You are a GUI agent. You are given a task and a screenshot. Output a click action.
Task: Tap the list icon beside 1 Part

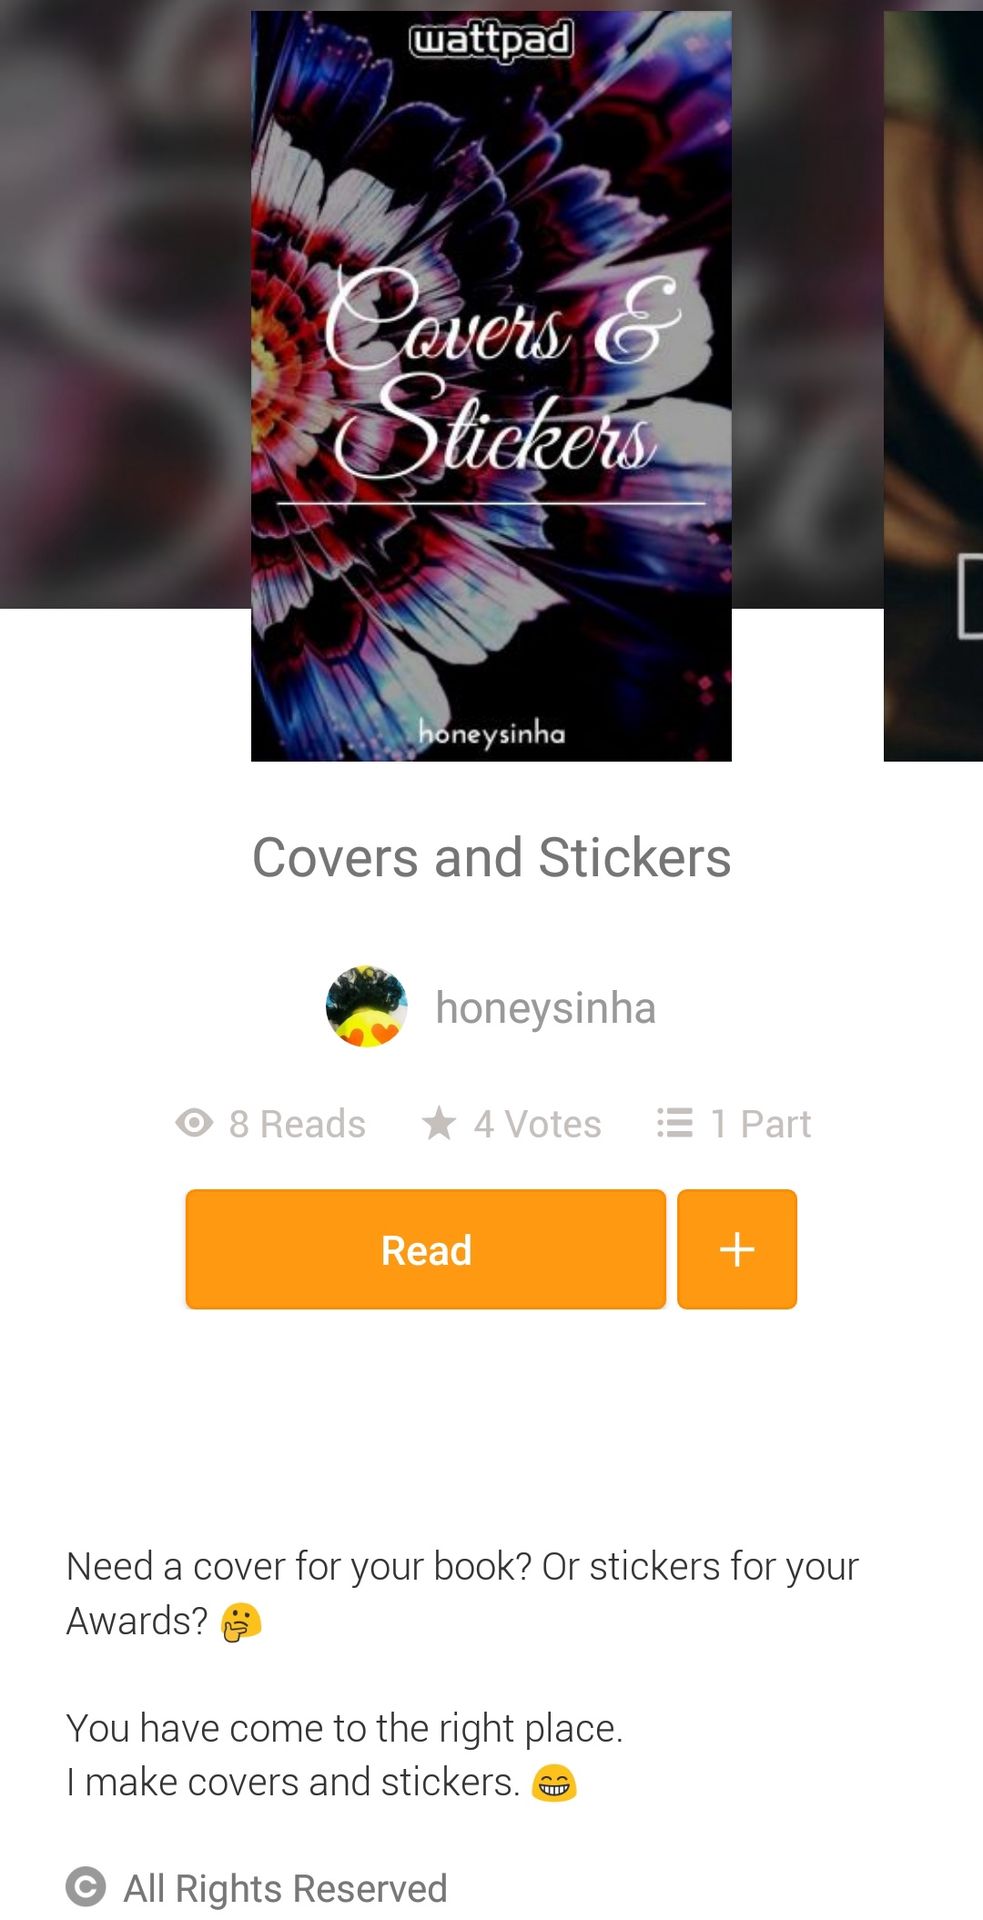click(x=675, y=1123)
